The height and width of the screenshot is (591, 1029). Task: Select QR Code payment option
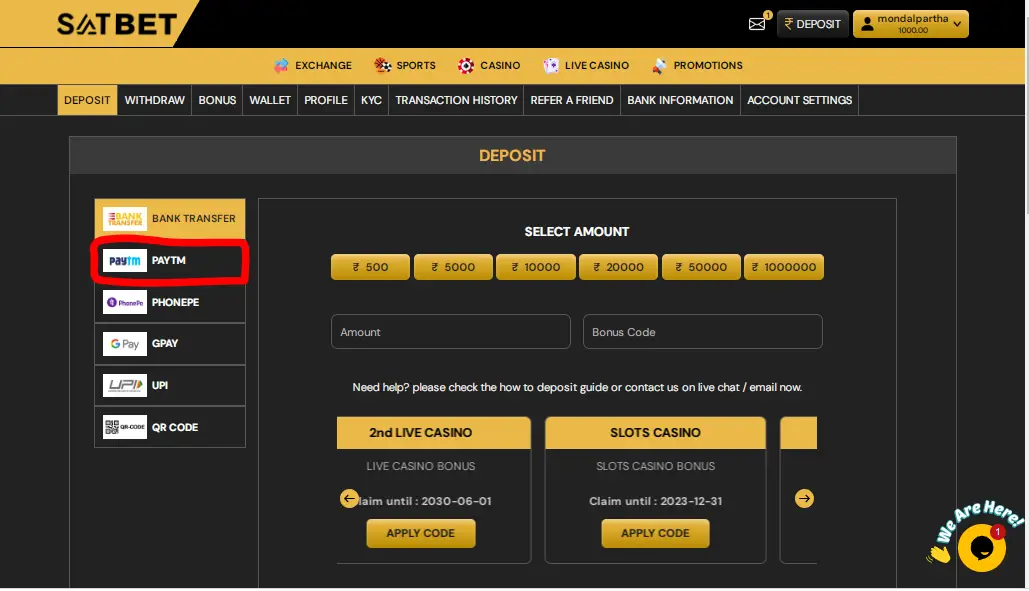click(x=169, y=427)
